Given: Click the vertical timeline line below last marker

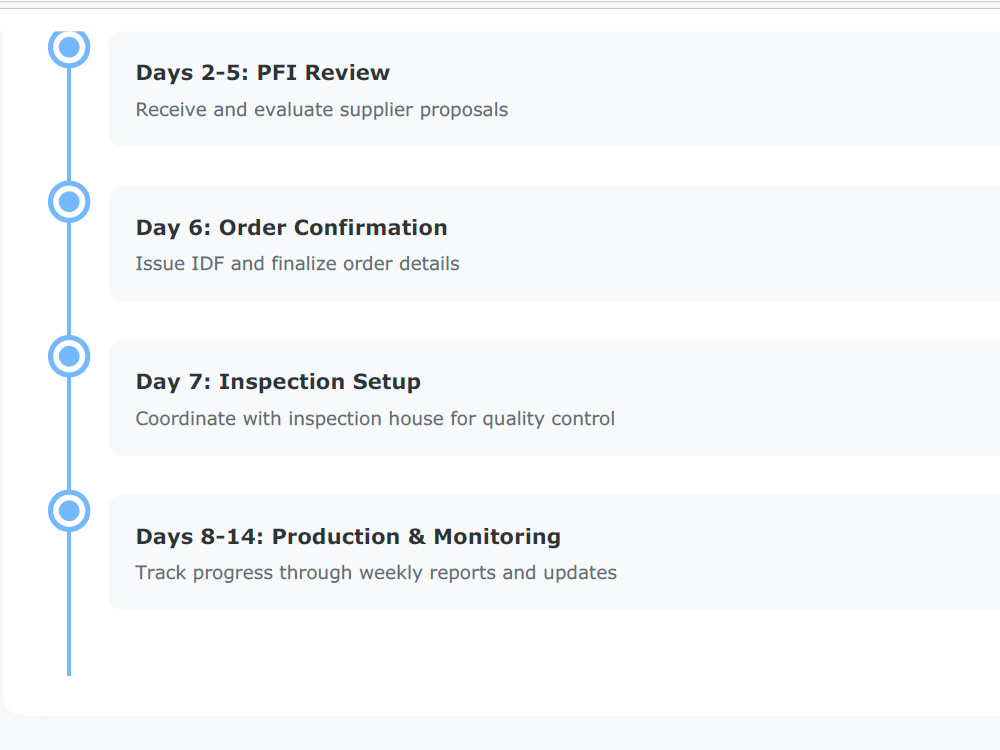Looking at the screenshot, I should (69, 604).
